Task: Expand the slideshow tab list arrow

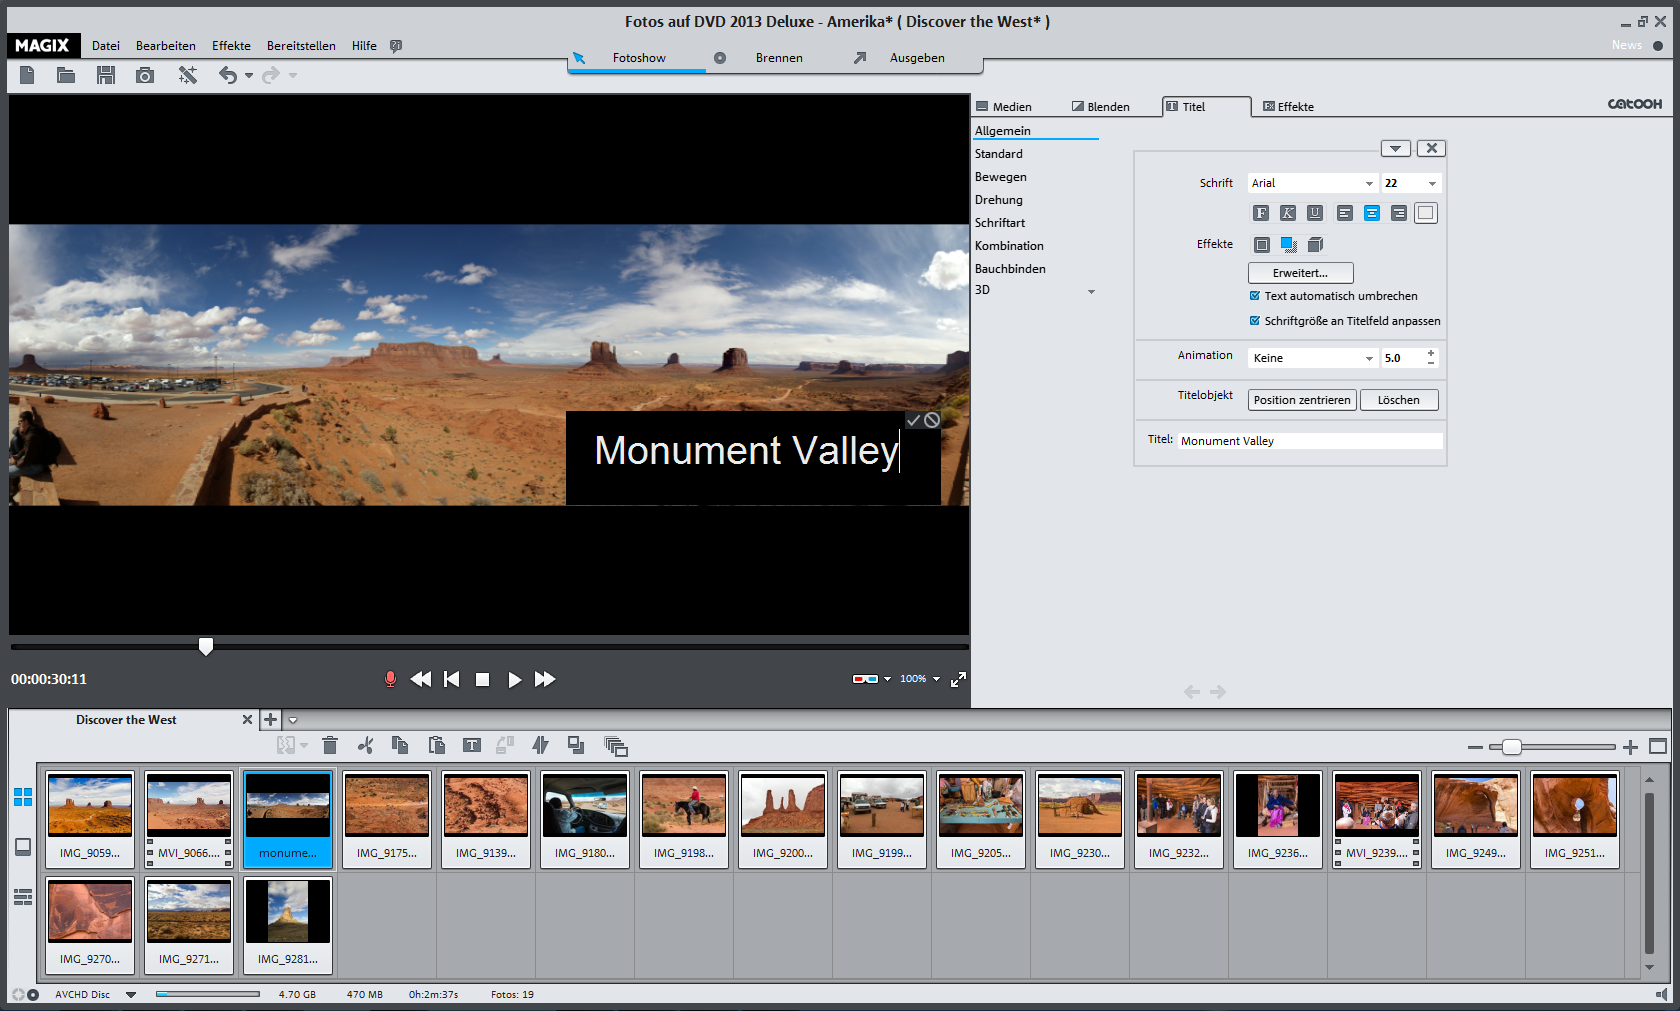Action: click(x=293, y=720)
